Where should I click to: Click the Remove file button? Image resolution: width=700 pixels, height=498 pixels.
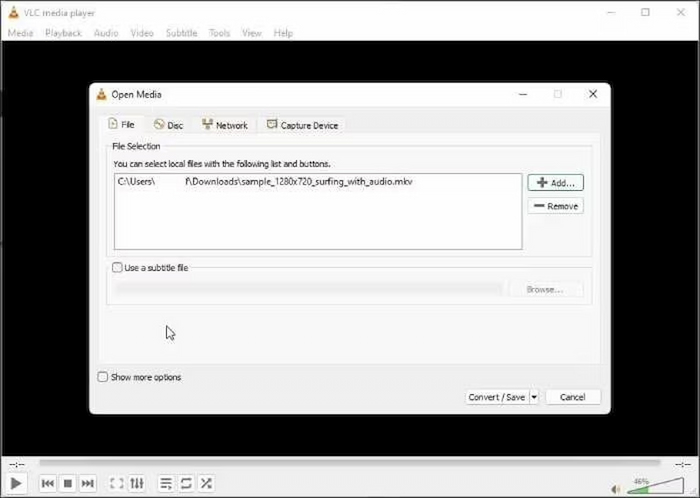pos(555,206)
